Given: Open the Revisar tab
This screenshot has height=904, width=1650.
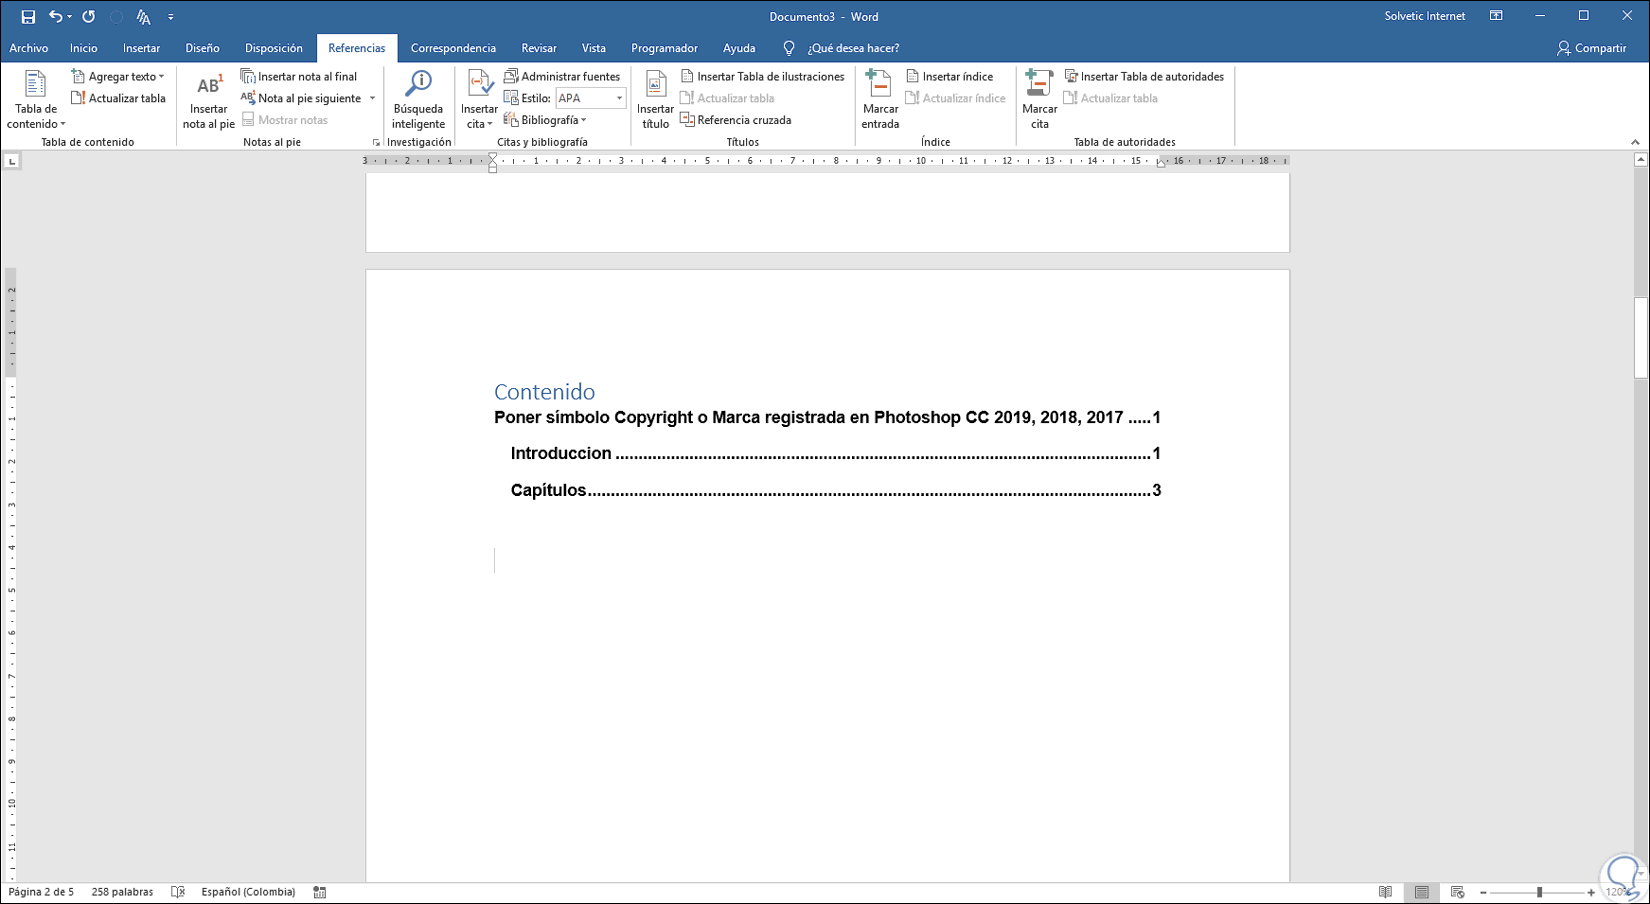Looking at the screenshot, I should click(539, 48).
